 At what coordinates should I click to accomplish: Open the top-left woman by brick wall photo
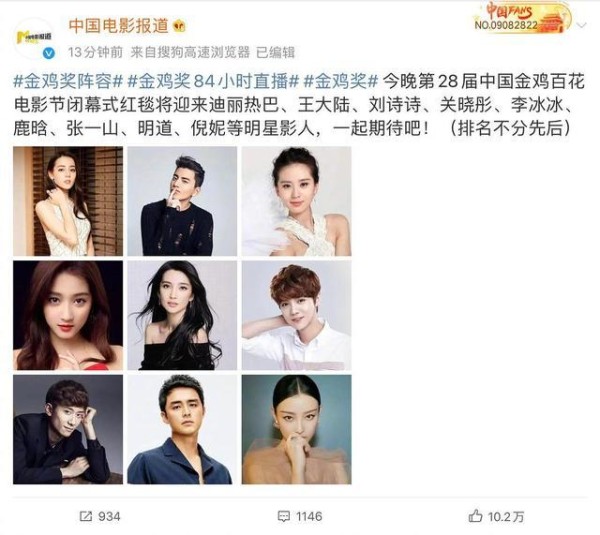click(x=68, y=201)
